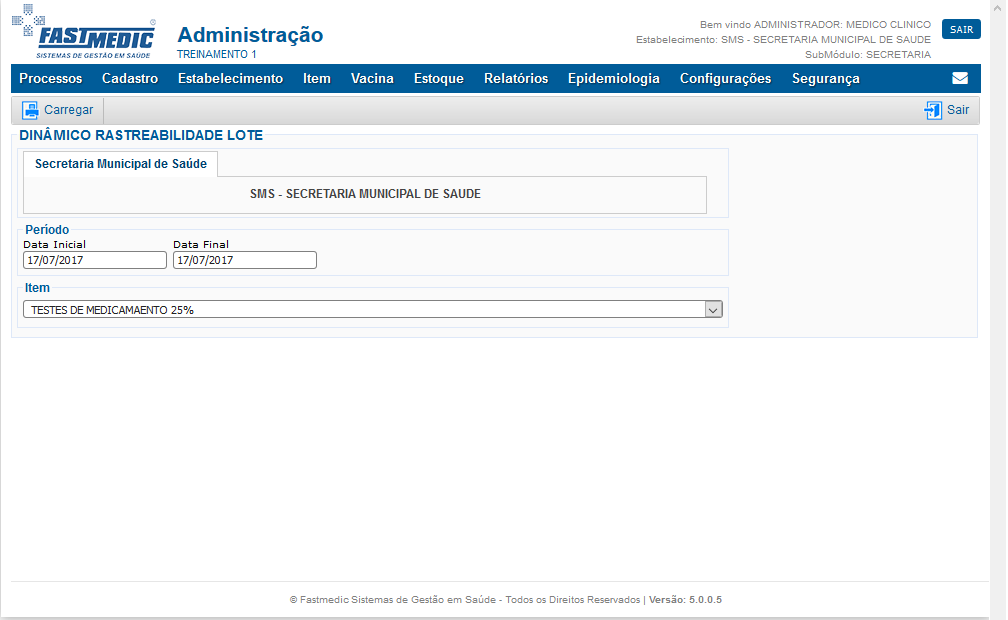This screenshot has height=620, width=1008.
Task: Open the Estoque menu
Action: (438, 78)
